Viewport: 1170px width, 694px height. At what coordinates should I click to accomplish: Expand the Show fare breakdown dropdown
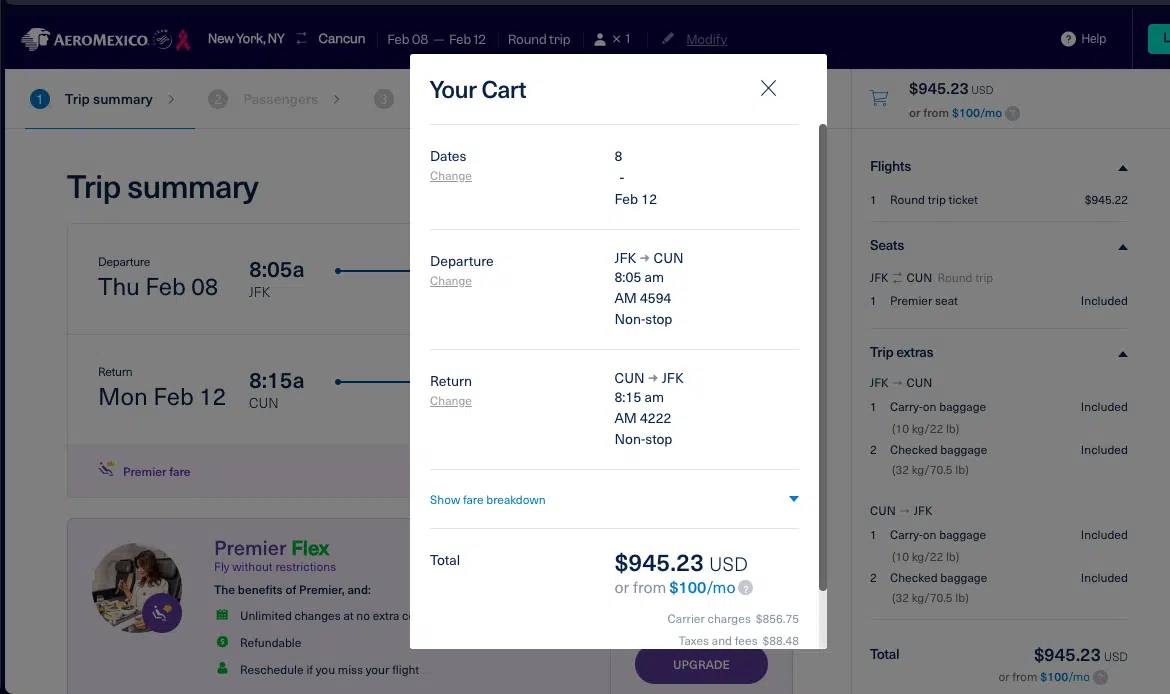point(793,499)
